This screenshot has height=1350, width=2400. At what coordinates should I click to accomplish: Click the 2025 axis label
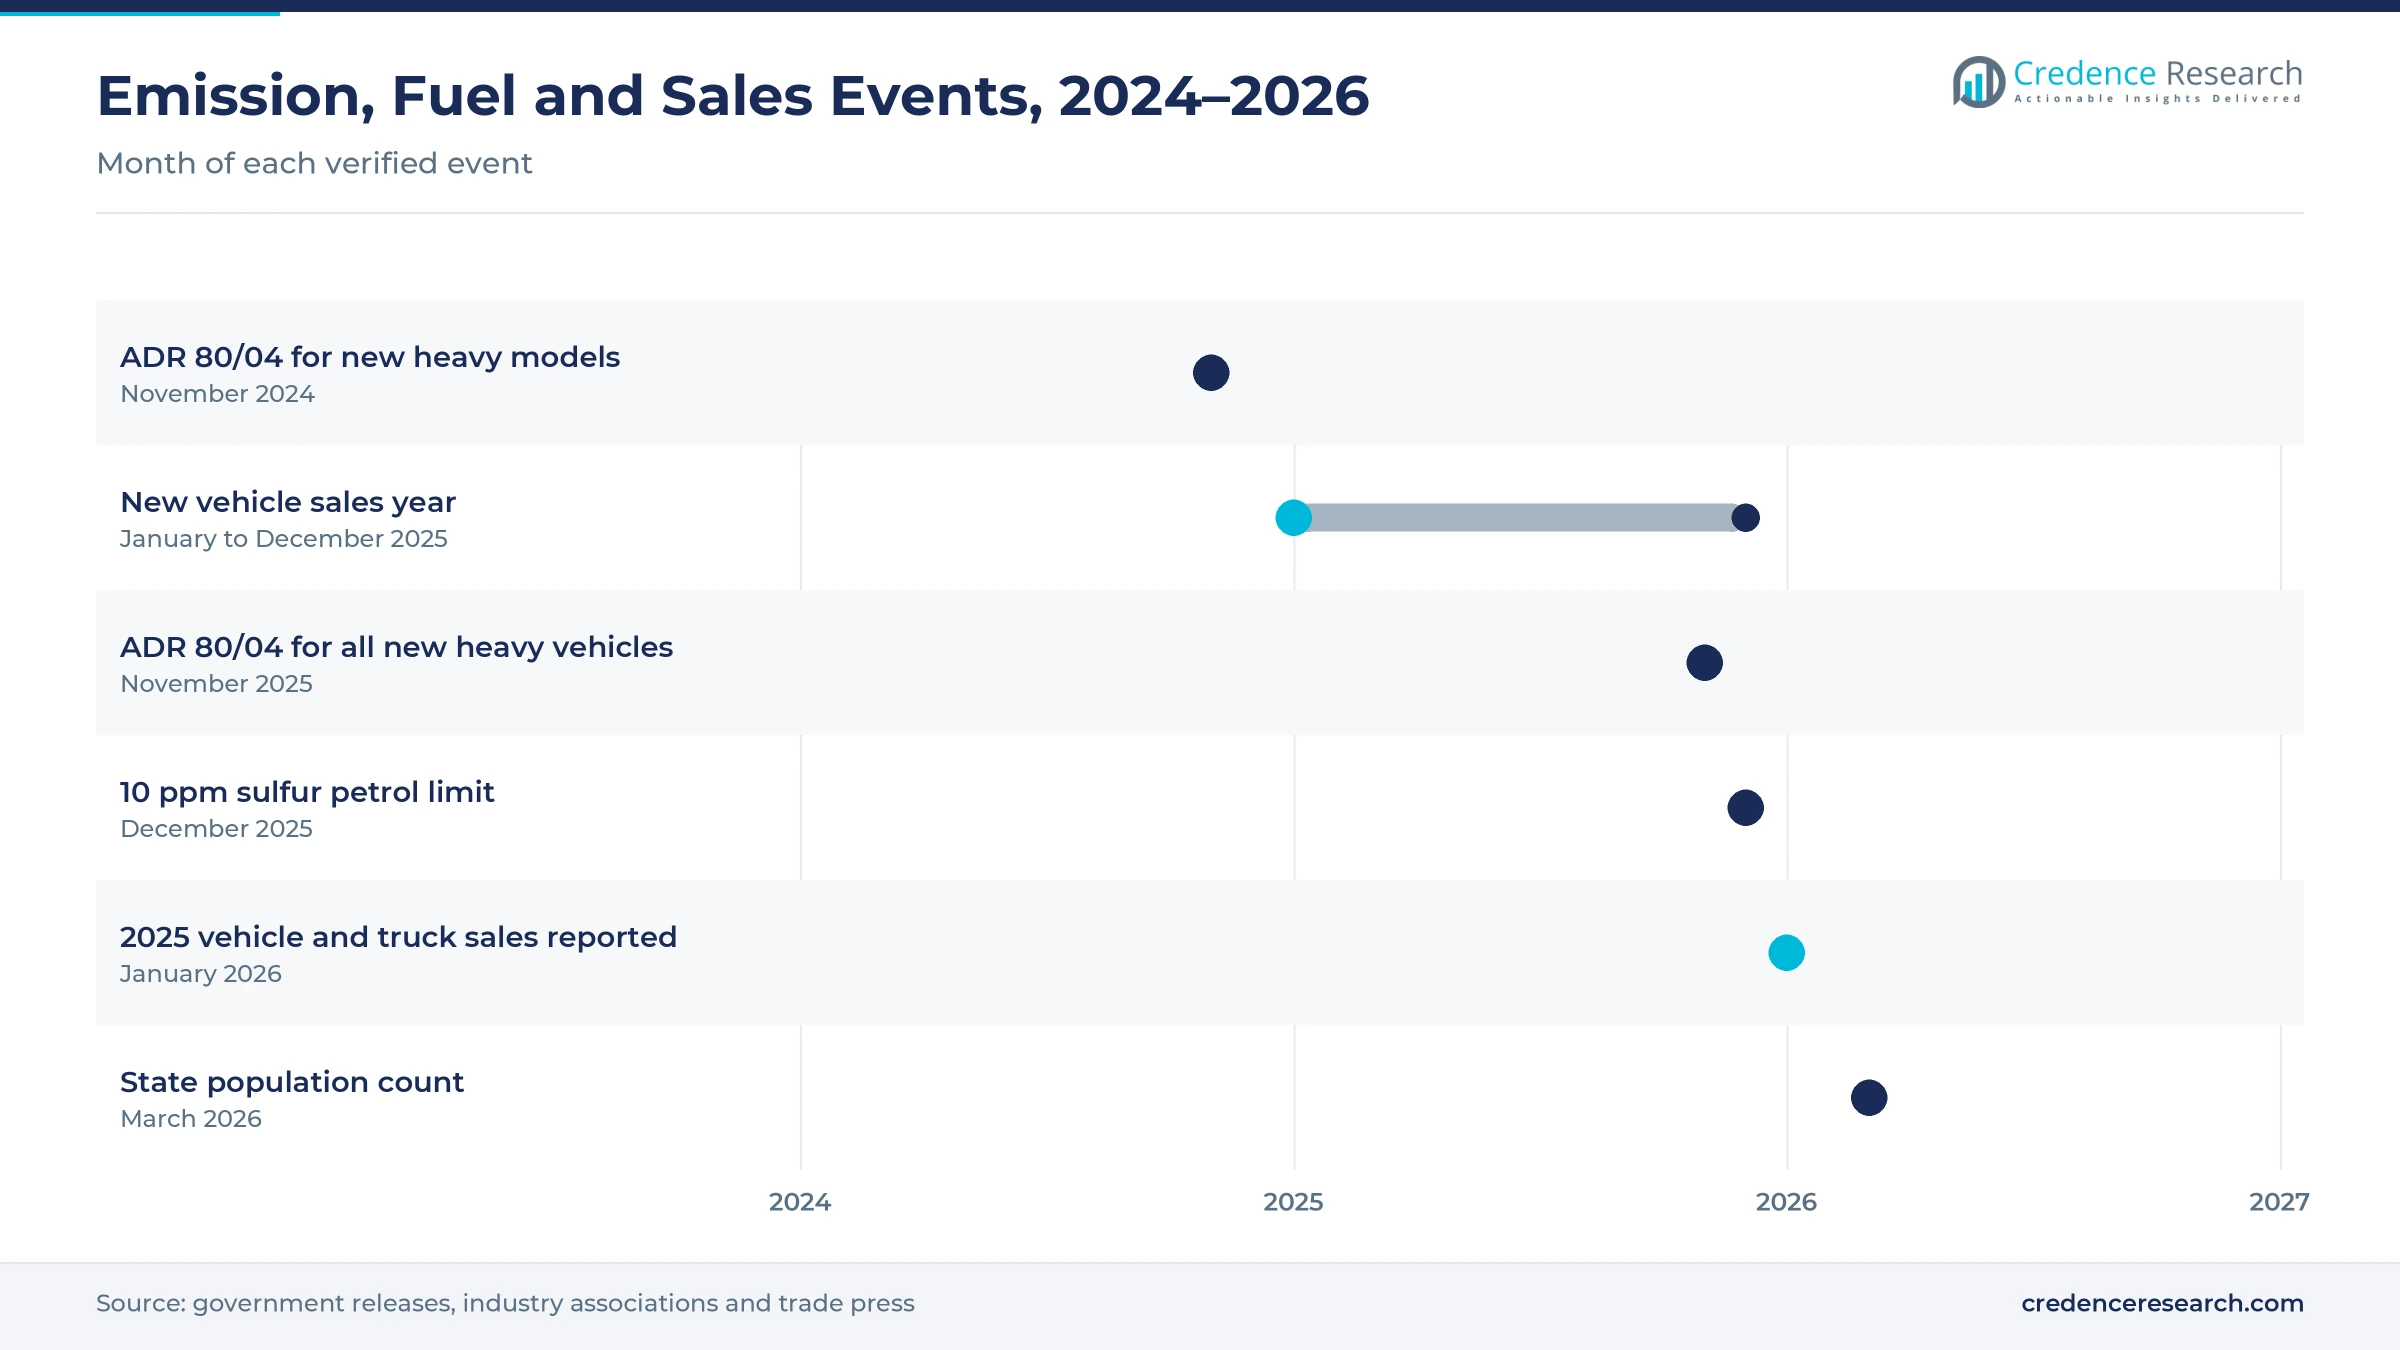click(x=1293, y=1202)
